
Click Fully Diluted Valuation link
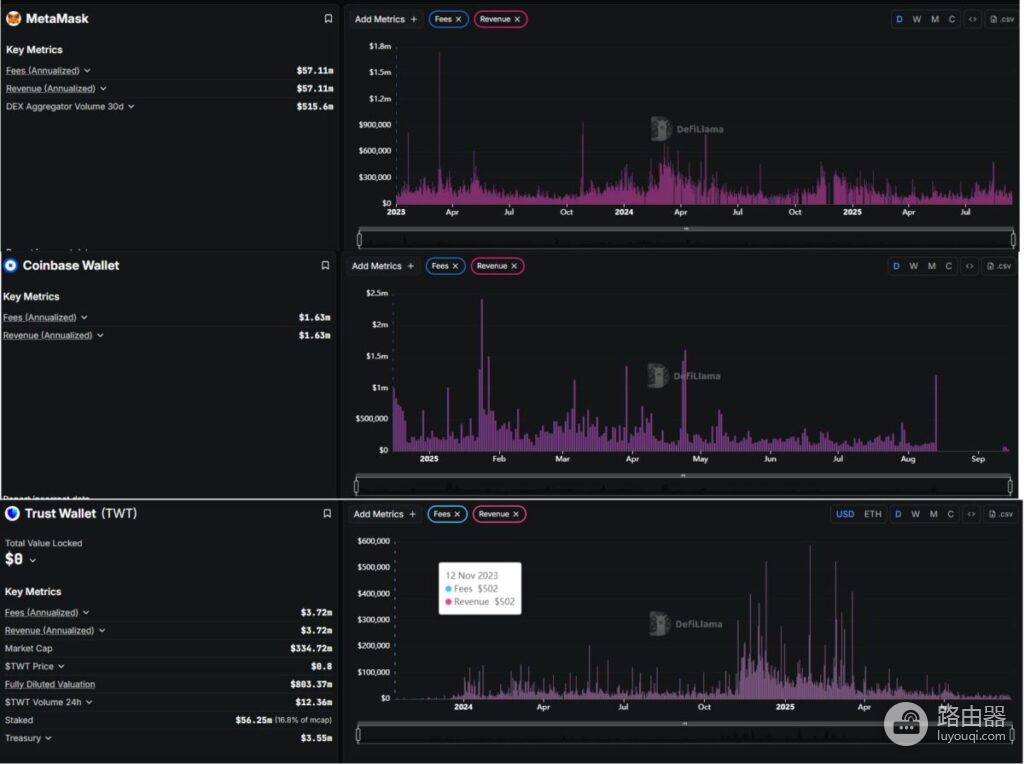(x=50, y=684)
